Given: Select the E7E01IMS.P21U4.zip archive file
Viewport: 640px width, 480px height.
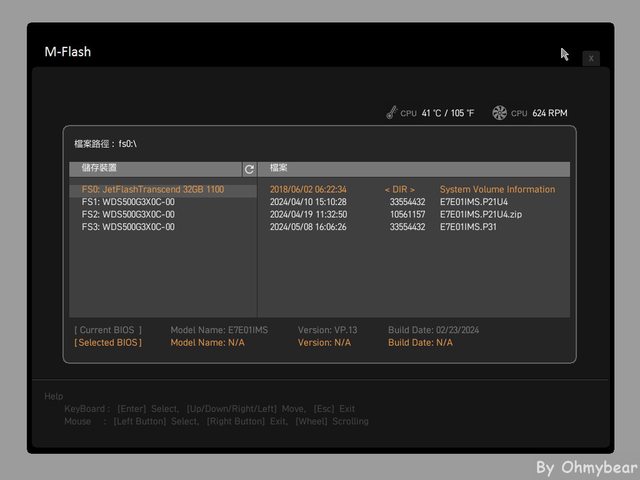Looking at the screenshot, I should point(481,214).
